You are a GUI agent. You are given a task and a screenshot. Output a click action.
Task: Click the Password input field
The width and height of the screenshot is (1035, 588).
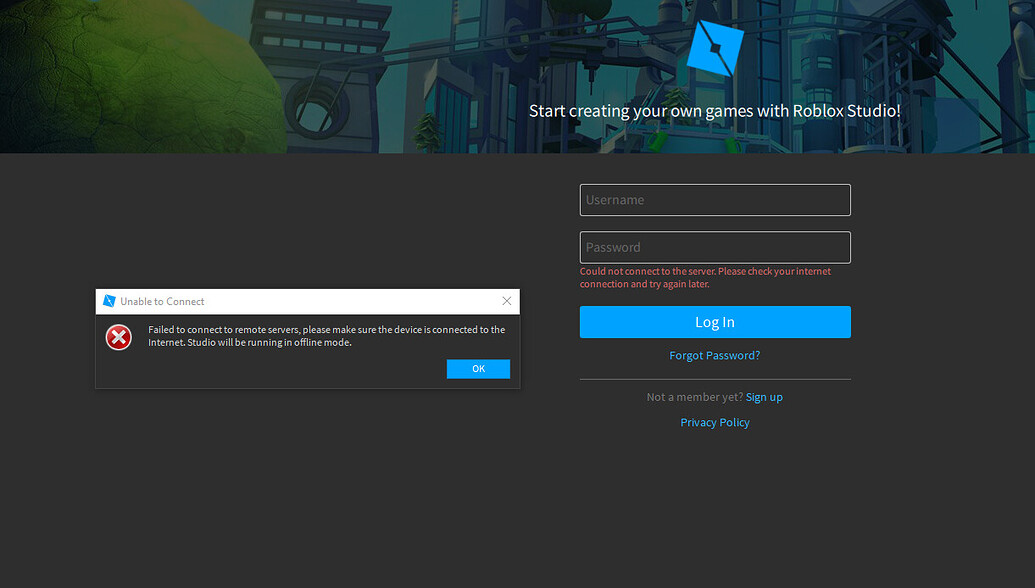(715, 247)
